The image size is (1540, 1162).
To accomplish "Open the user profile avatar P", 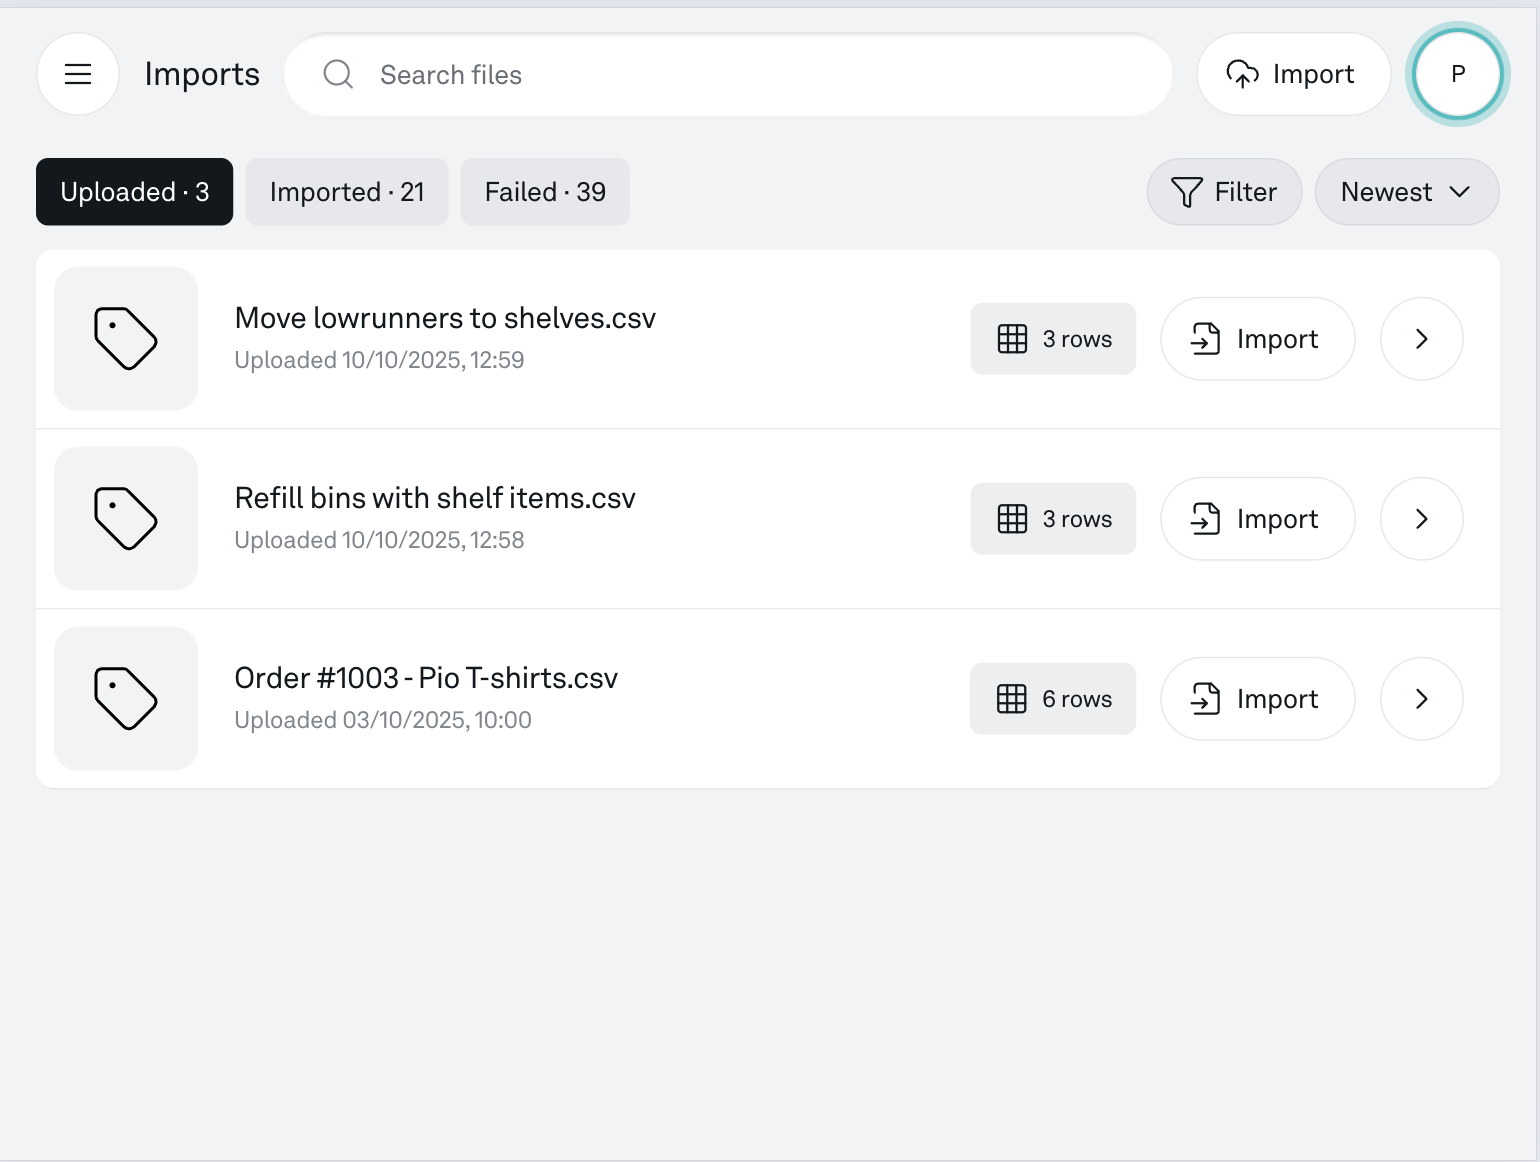I will pyautogui.click(x=1457, y=74).
